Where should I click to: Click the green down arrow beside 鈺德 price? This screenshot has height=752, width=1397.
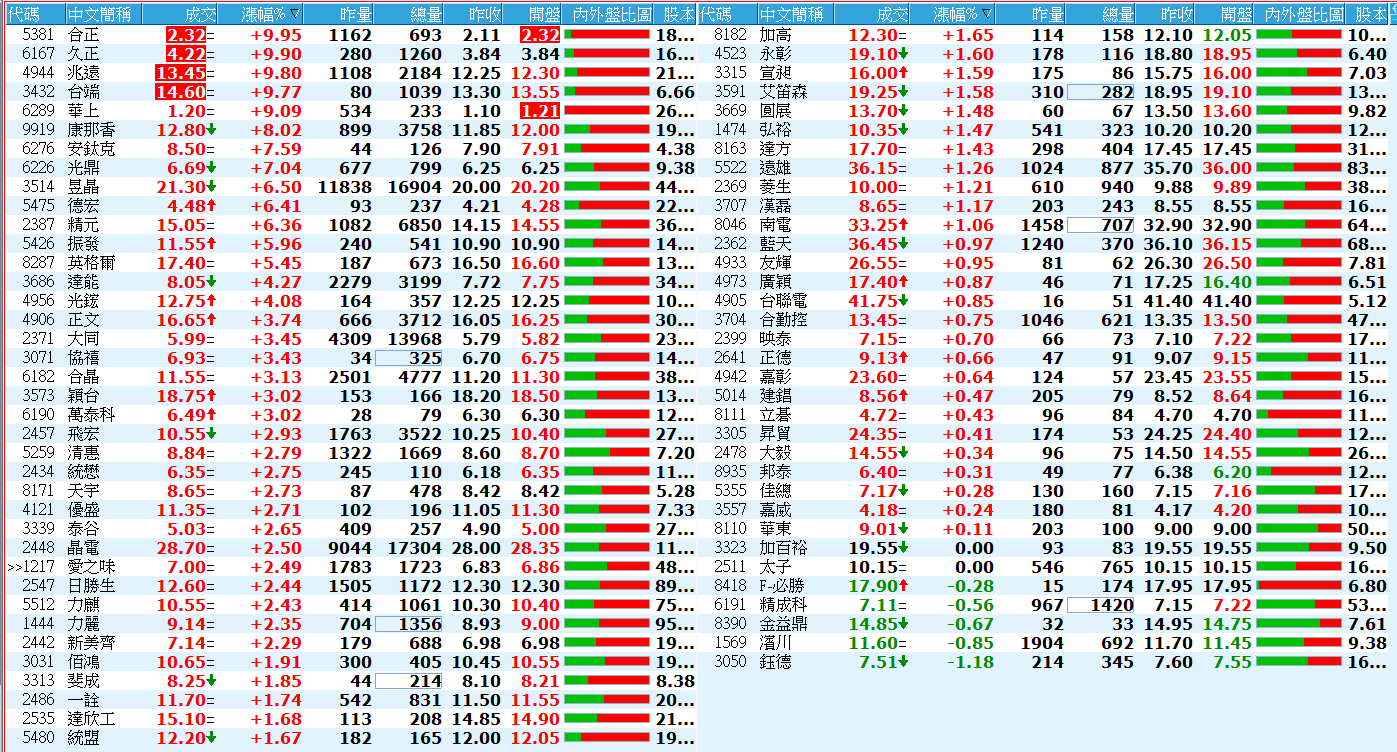[904, 662]
